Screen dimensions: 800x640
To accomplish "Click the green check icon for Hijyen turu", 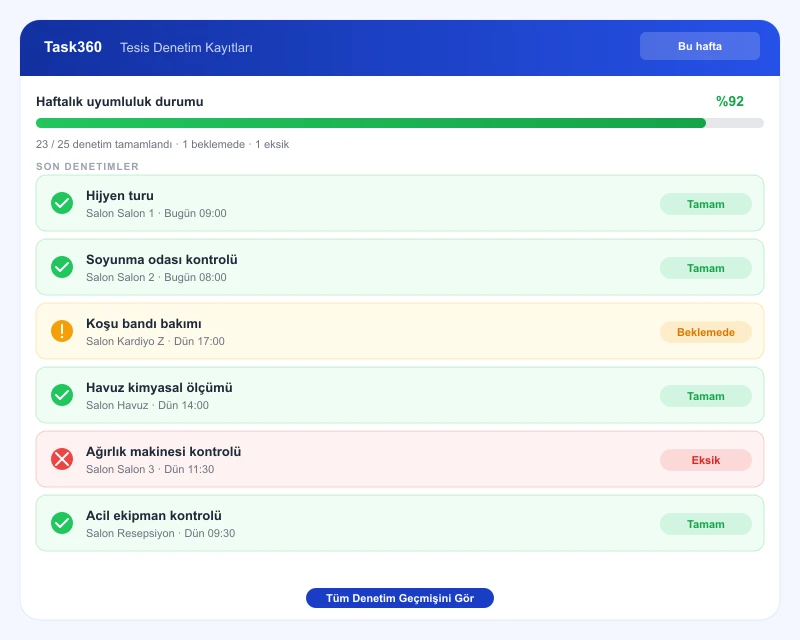I will (62, 203).
